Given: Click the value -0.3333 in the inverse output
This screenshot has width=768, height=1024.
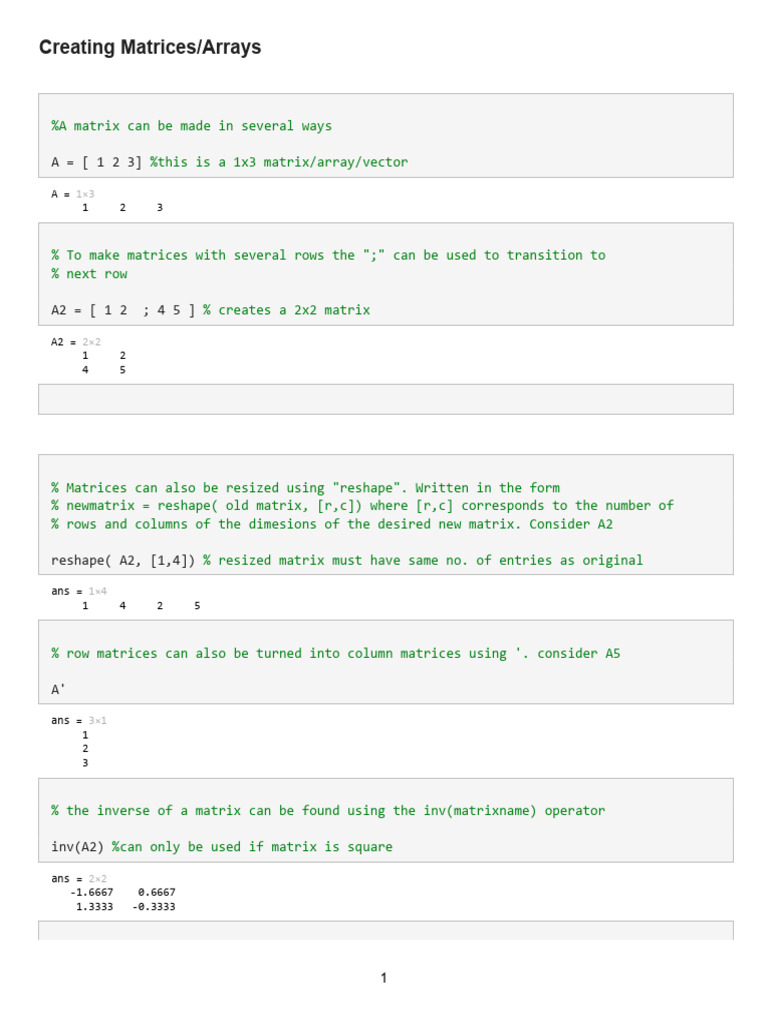Looking at the screenshot, I should (154, 907).
